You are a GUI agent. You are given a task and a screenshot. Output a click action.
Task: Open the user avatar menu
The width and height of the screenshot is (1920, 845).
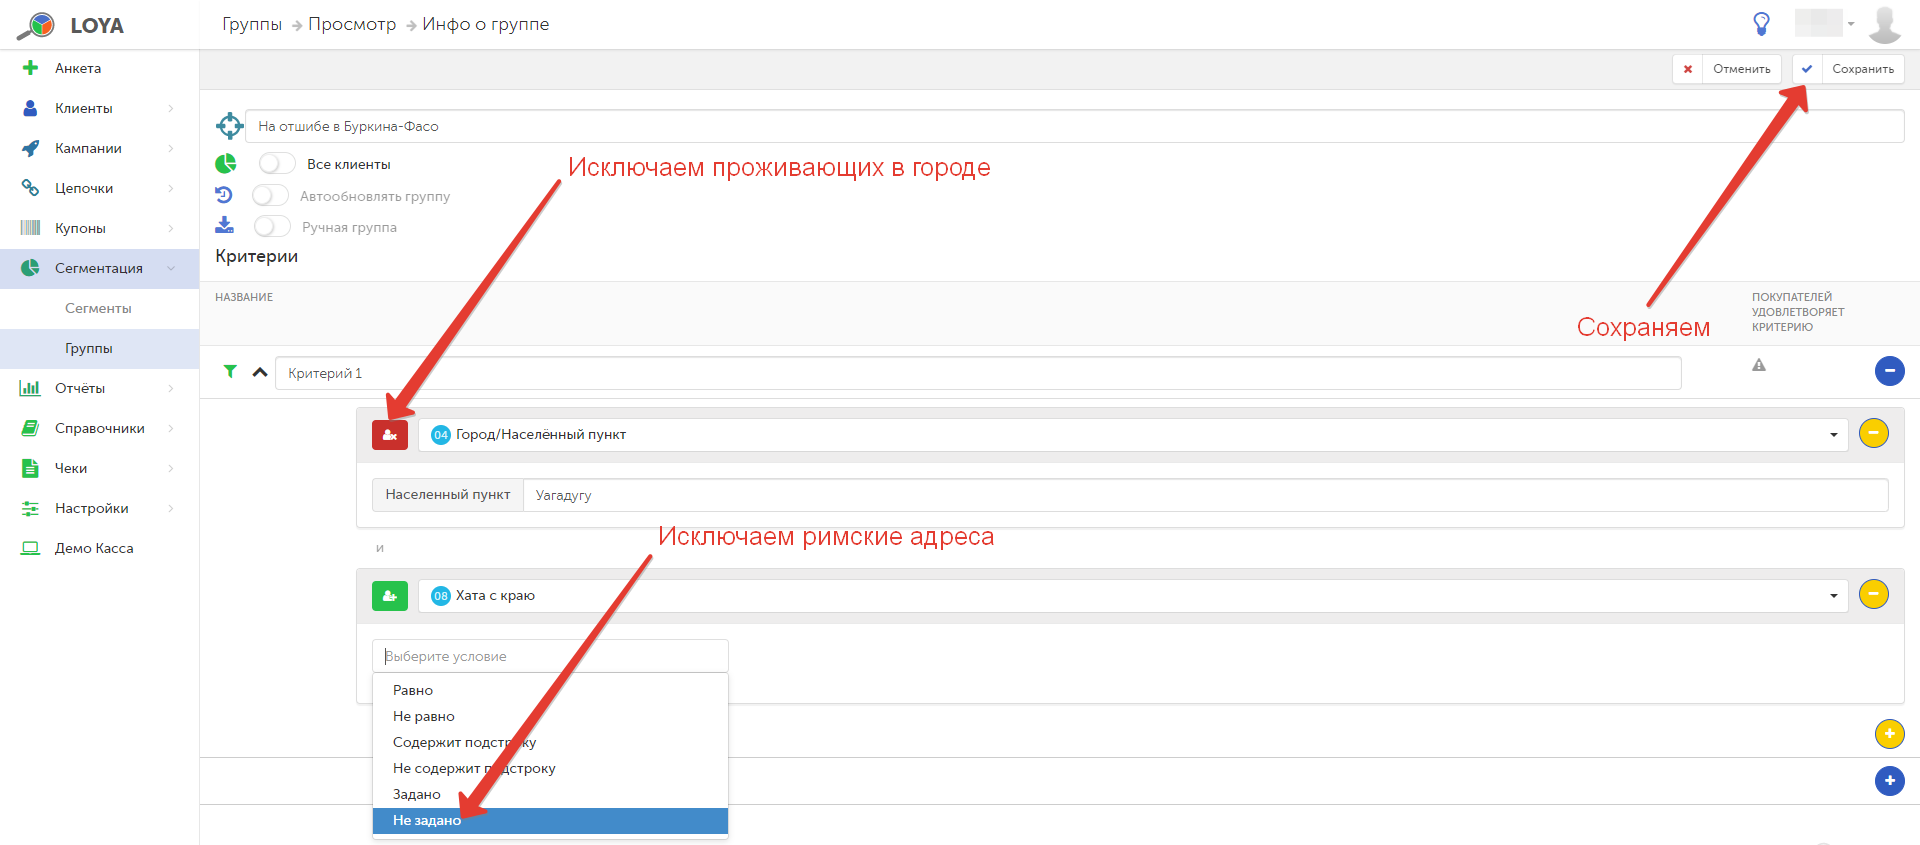coord(1885,24)
